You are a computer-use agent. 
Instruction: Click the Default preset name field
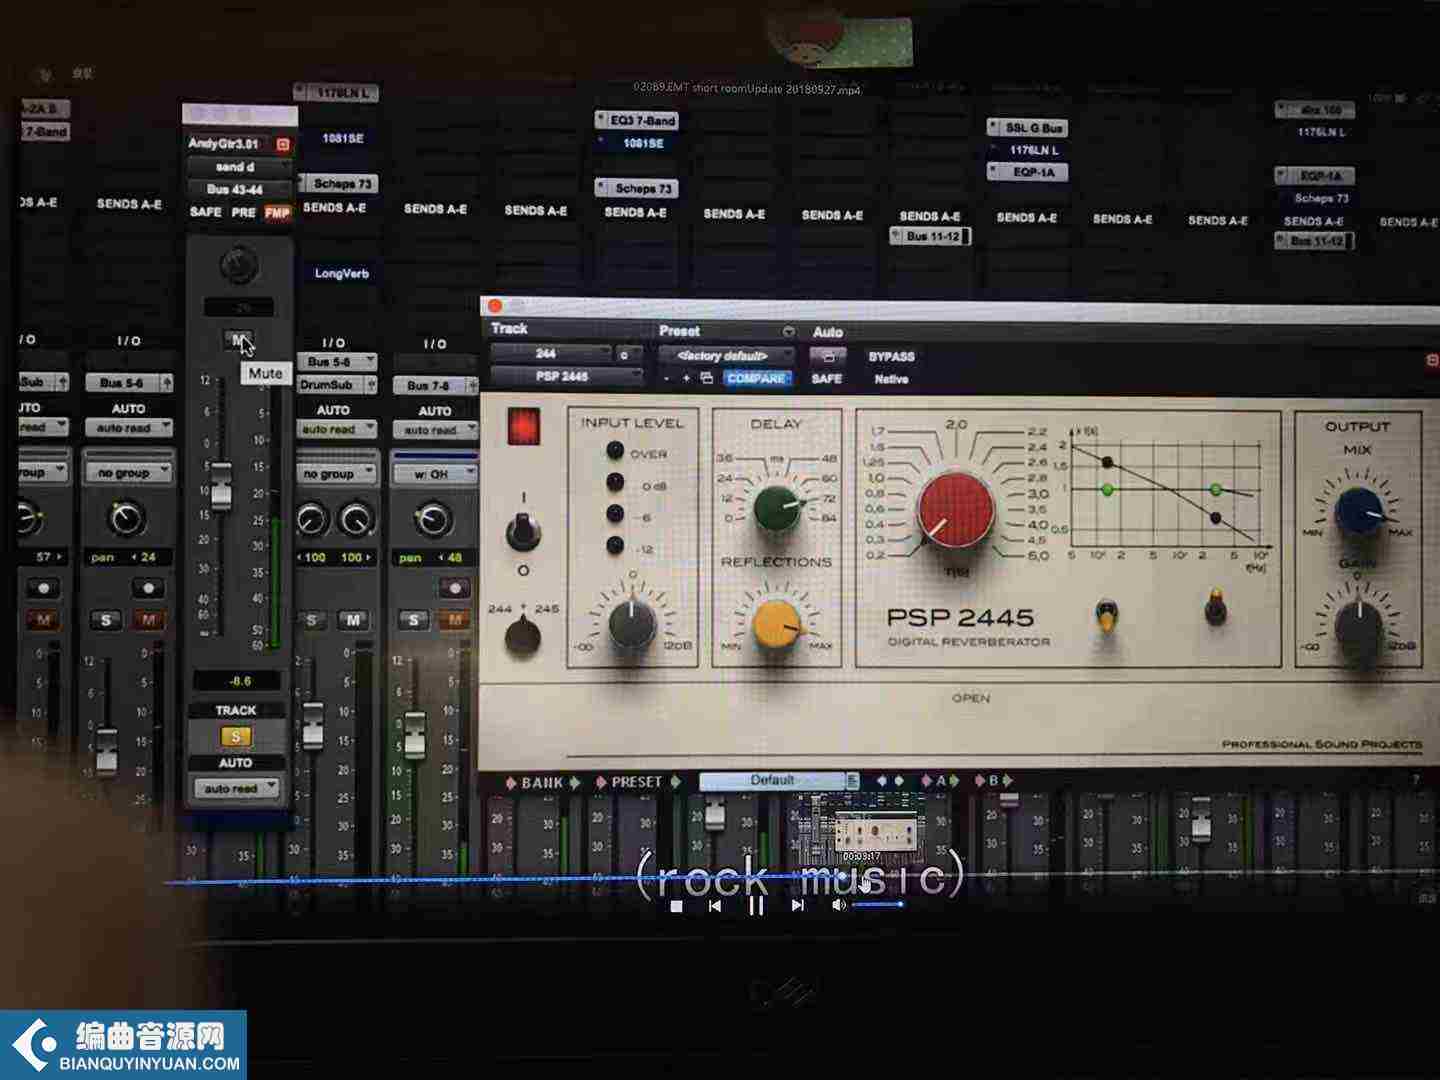pyautogui.click(x=772, y=780)
